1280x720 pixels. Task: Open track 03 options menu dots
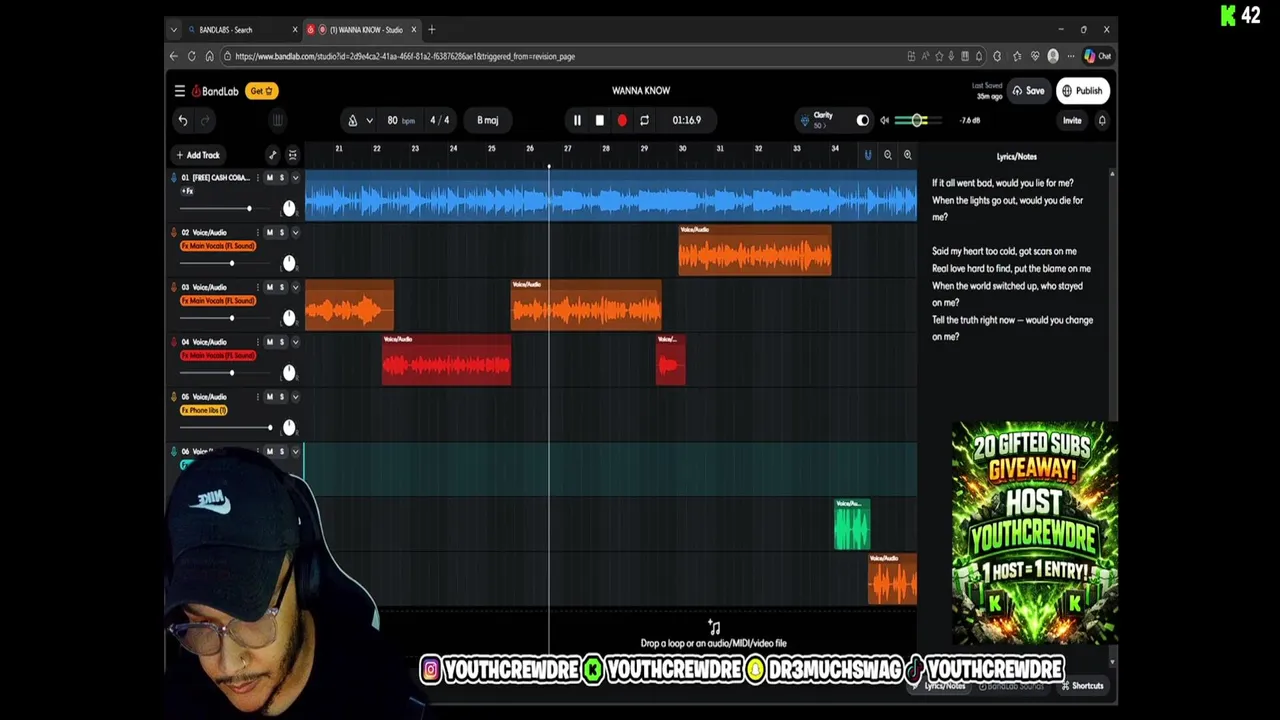pos(257,287)
